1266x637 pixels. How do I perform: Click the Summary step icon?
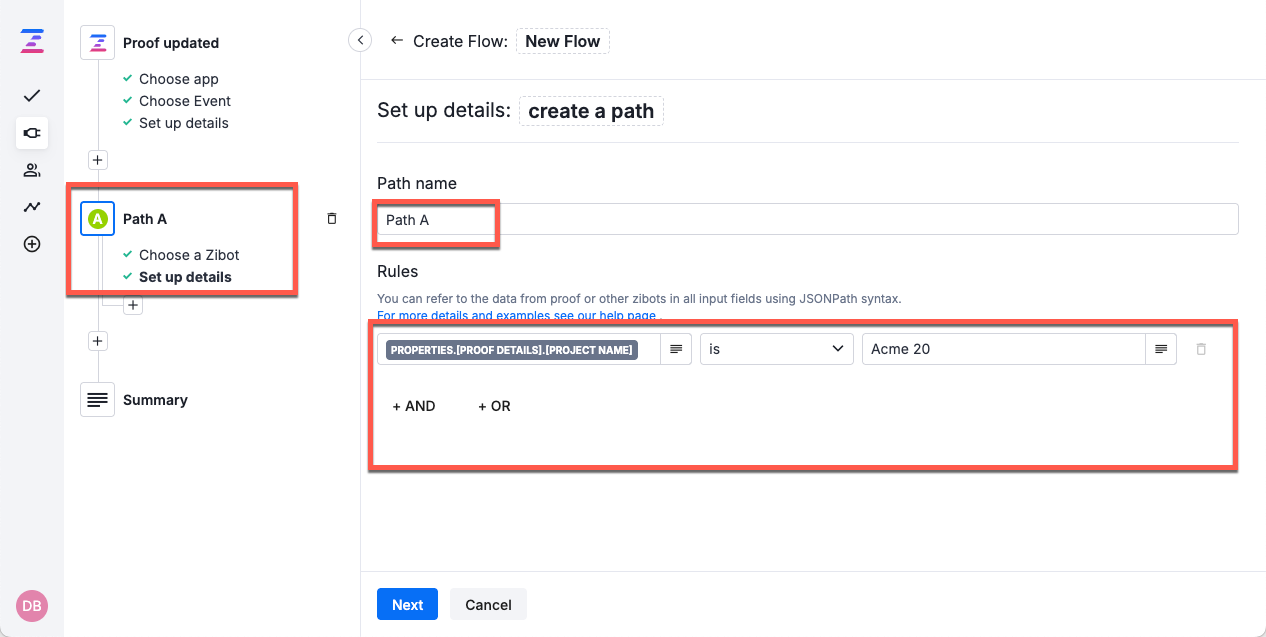[x=97, y=399]
